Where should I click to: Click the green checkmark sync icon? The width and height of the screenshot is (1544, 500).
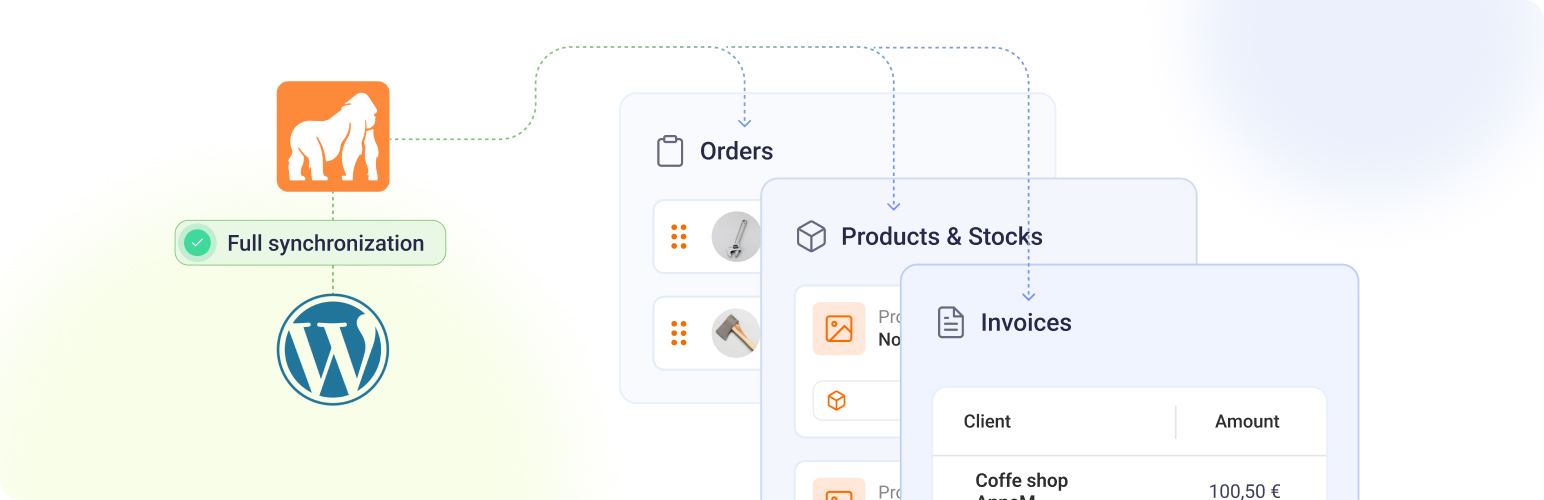pyautogui.click(x=198, y=243)
